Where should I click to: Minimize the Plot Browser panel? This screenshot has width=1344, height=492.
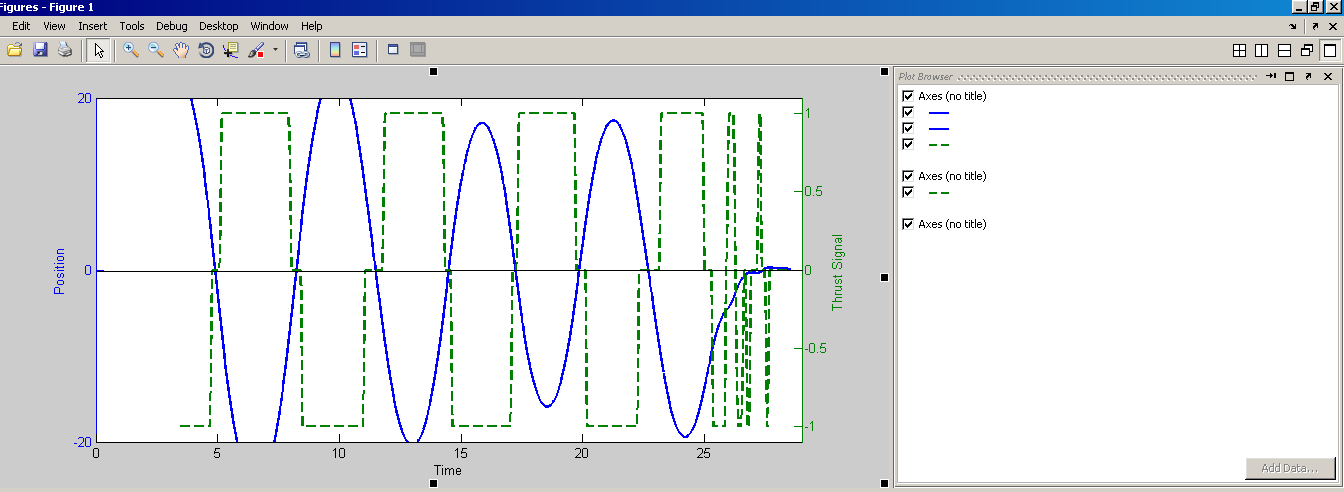coord(1272,76)
